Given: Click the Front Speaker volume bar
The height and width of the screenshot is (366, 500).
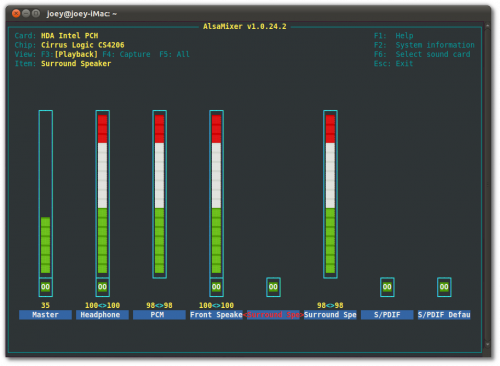Looking at the screenshot, I should [x=217, y=194].
